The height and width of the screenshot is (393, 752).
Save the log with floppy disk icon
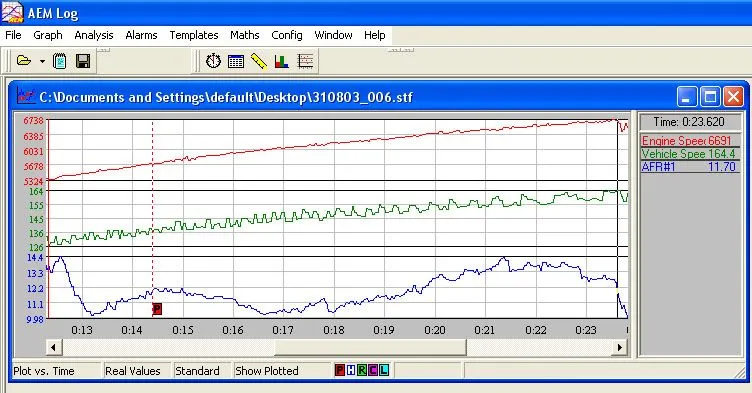point(83,61)
